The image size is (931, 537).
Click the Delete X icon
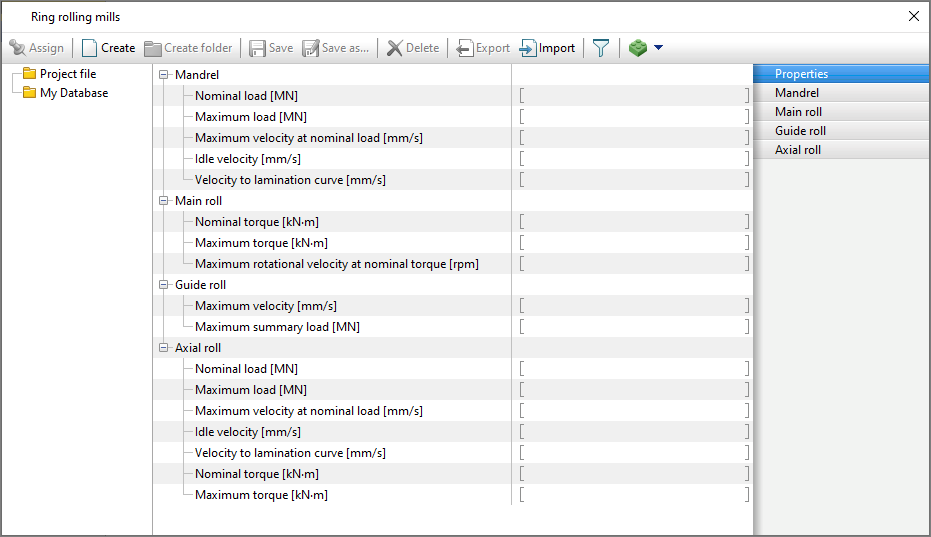click(395, 48)
